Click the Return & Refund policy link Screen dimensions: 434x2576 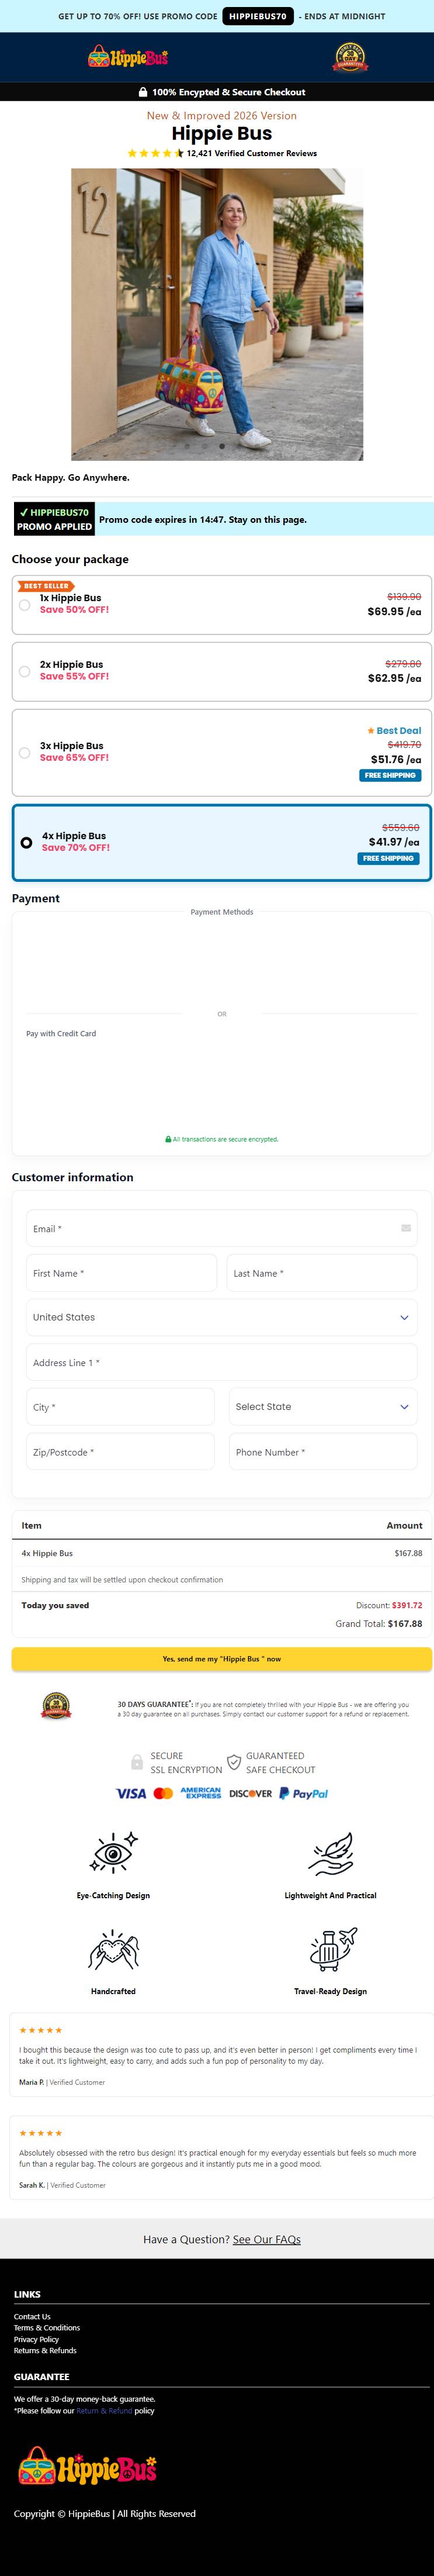click(104, 2410)
